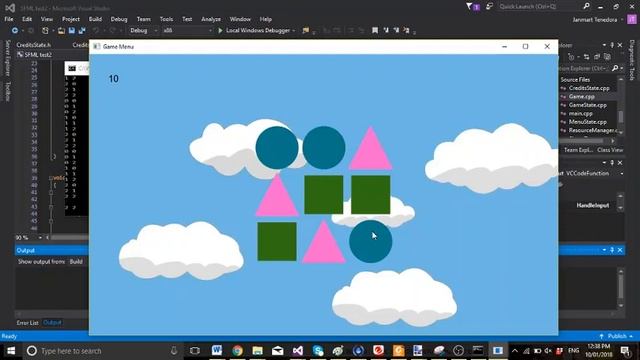Open main.cpp in Solution Explorer
This screenshot has height=360, width=640.
(580, 113)
